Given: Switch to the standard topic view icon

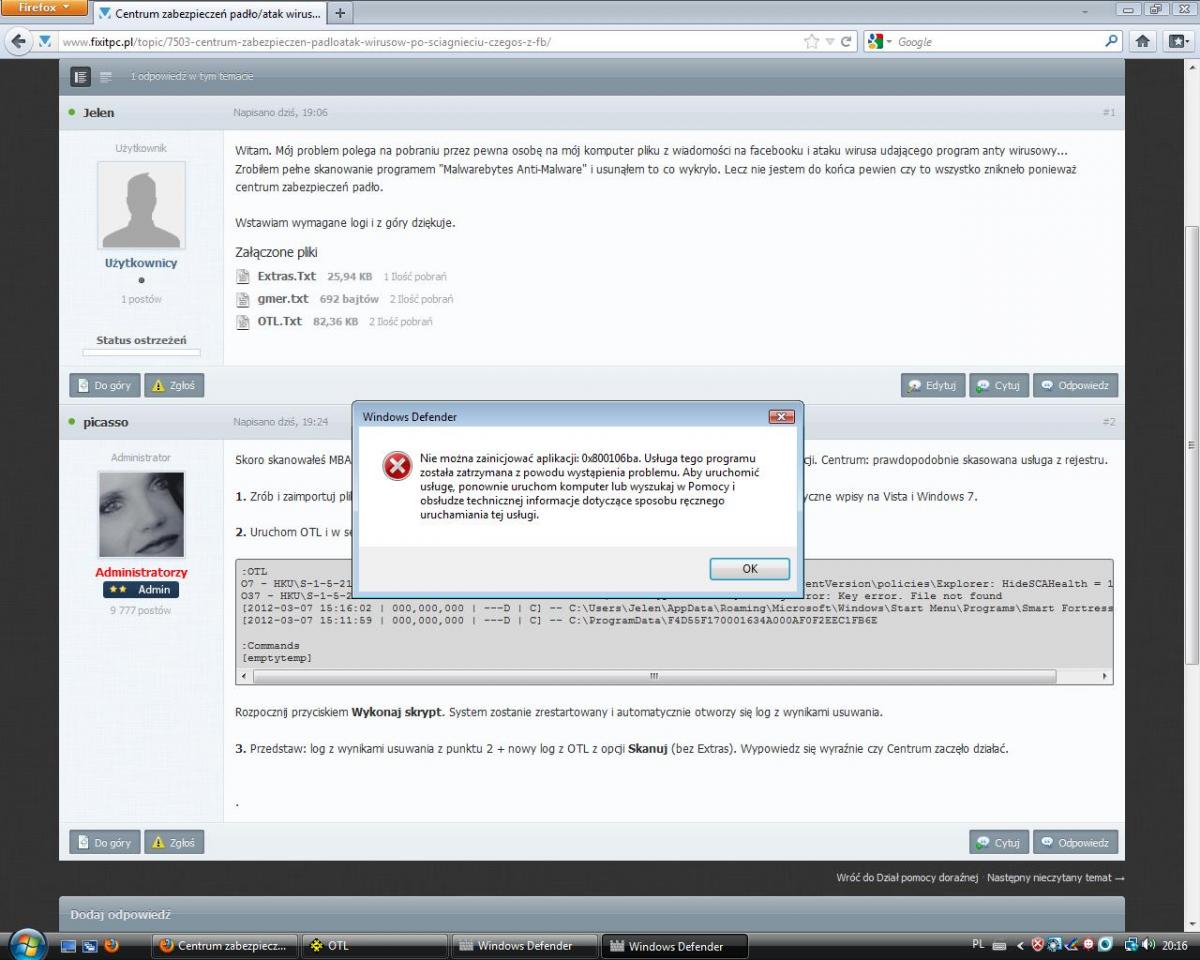Looking at the screenshot, I should [x=82, y=77].
